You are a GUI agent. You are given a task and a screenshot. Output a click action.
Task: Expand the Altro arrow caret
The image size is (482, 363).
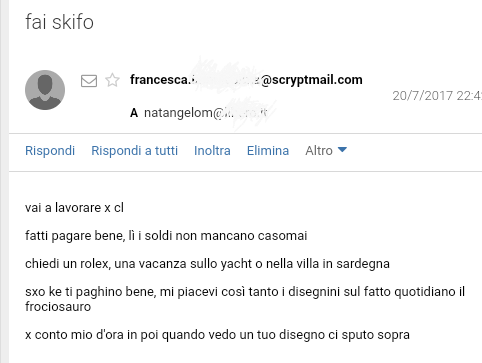(342, 150)
